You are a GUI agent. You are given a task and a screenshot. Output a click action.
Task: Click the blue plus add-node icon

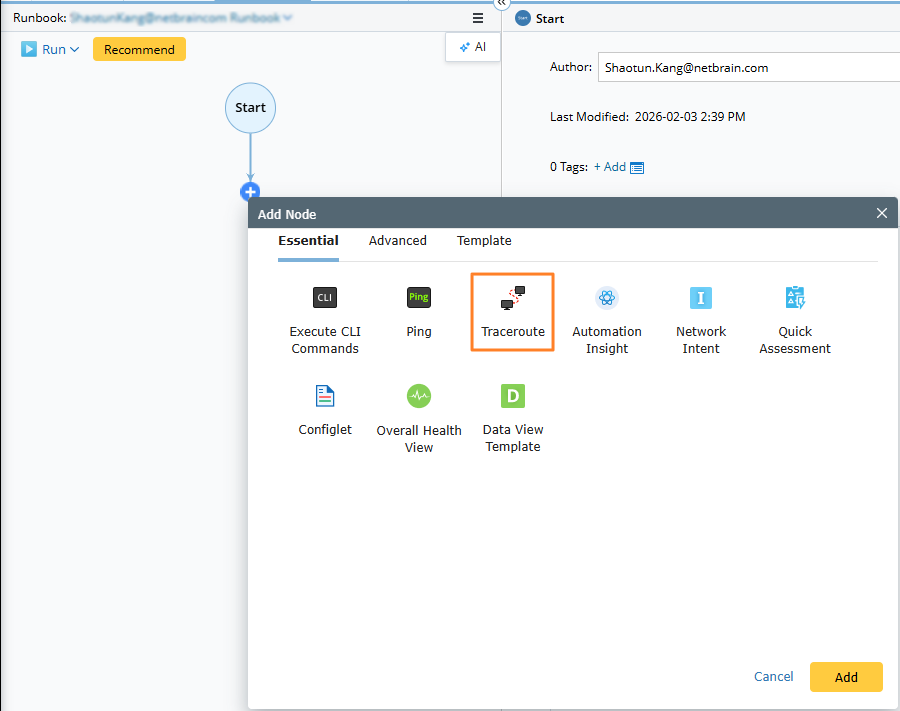click(x=250, y=192)
